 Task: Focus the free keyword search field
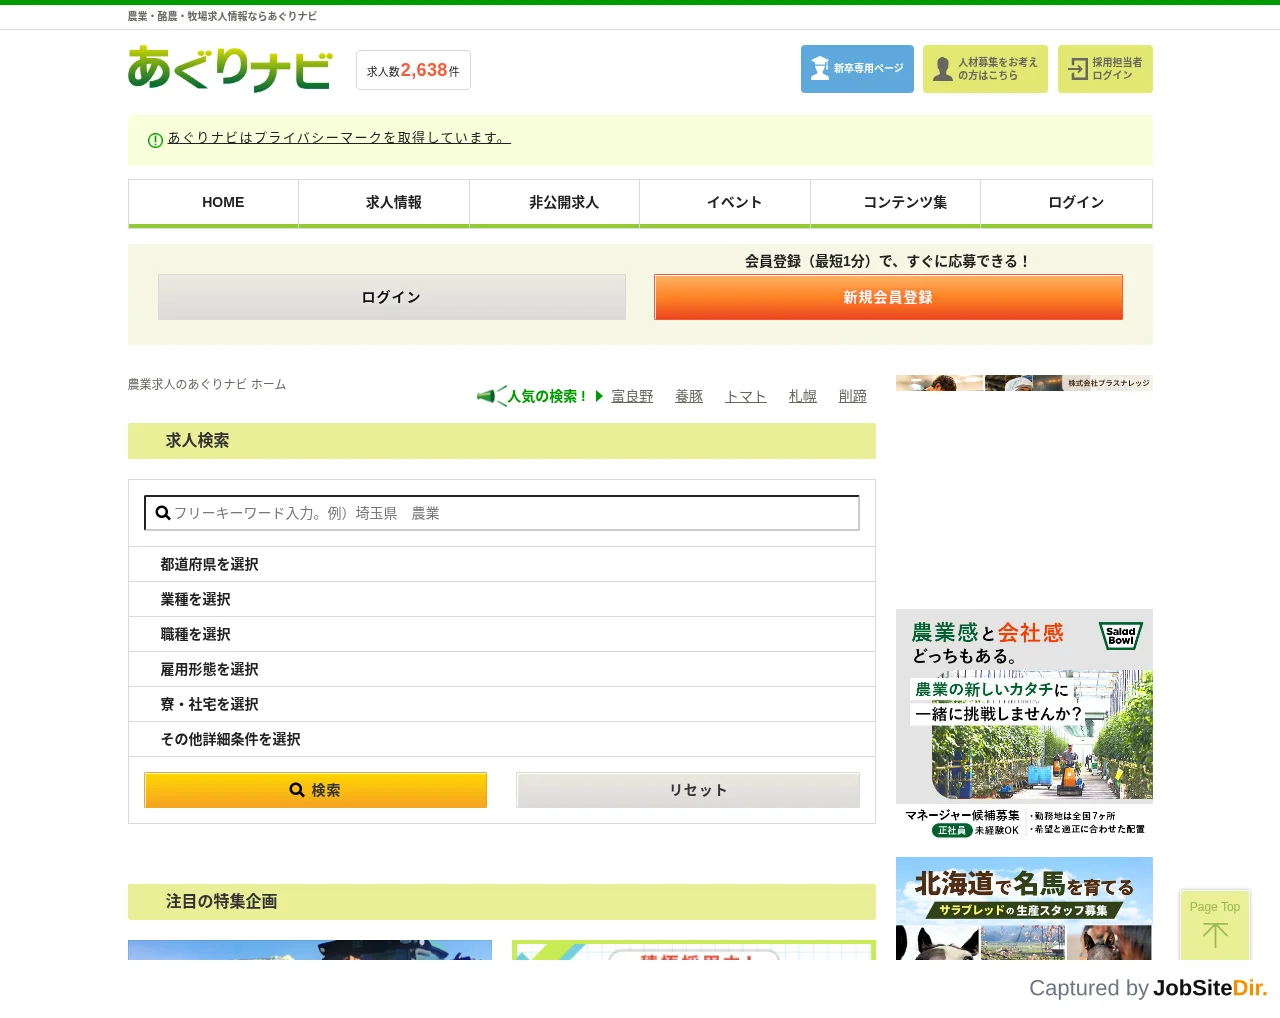502,513
